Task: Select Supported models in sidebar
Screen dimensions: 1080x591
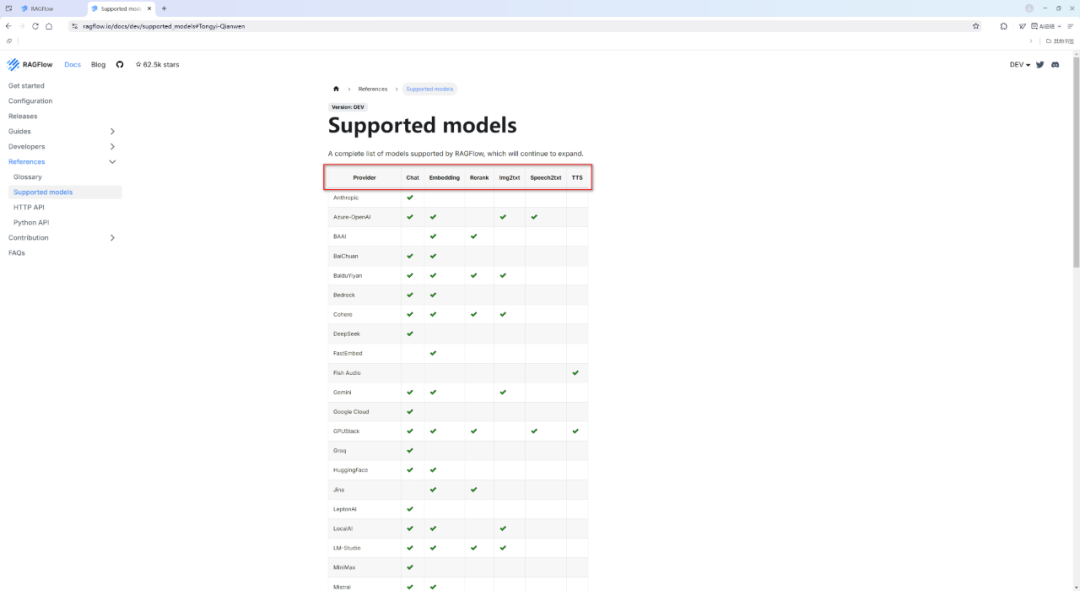Action: pos(63,192)
